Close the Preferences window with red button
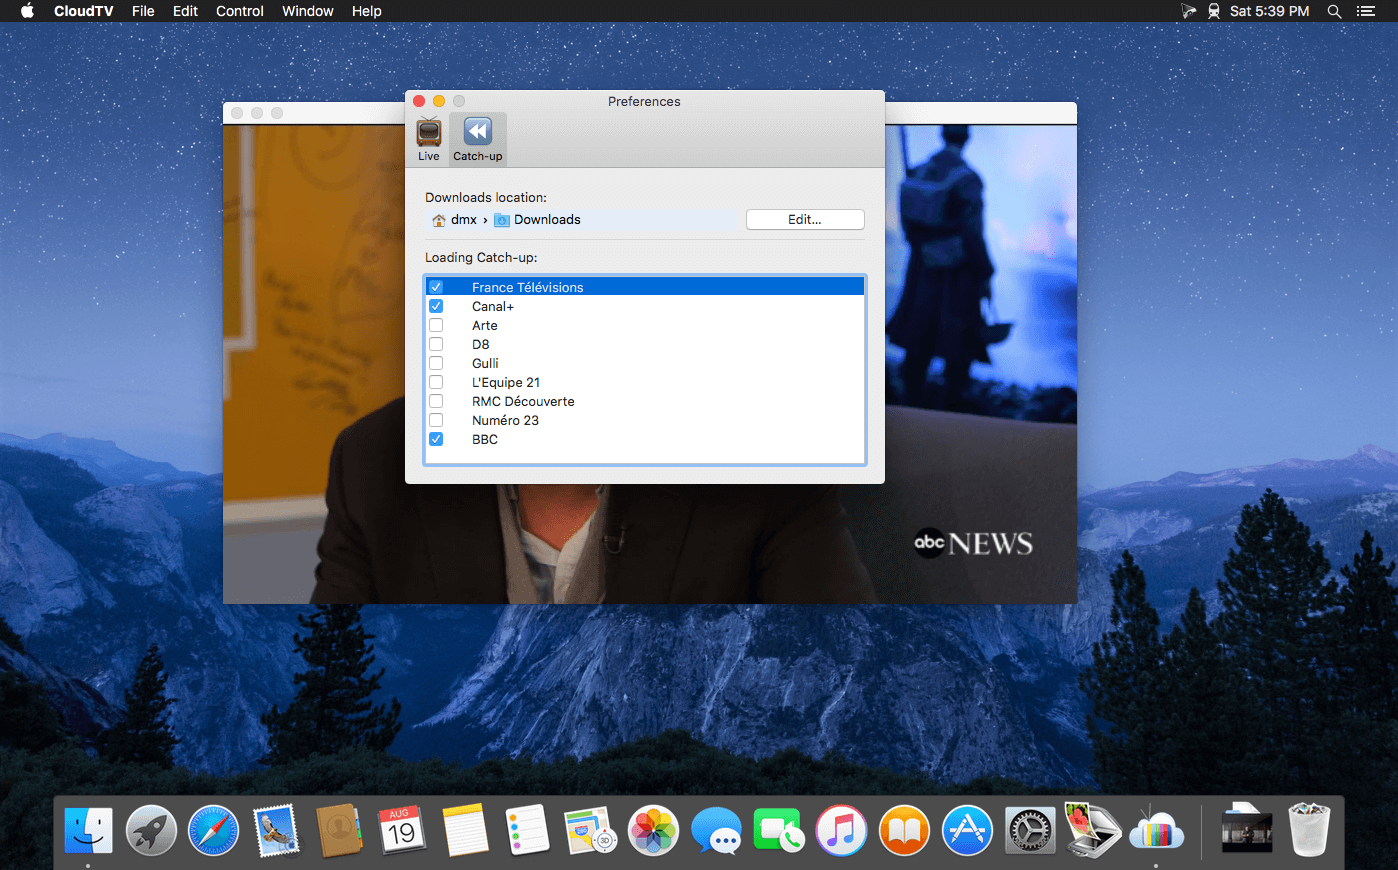 point(419,101)
